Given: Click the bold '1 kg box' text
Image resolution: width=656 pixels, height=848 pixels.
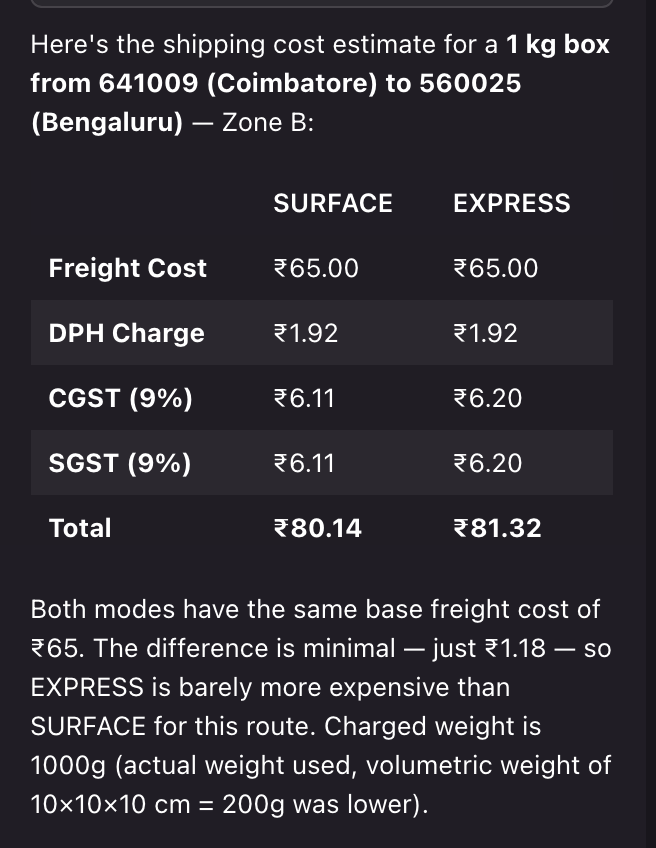Looking at the screenshot, I should (x=558, y=45).
